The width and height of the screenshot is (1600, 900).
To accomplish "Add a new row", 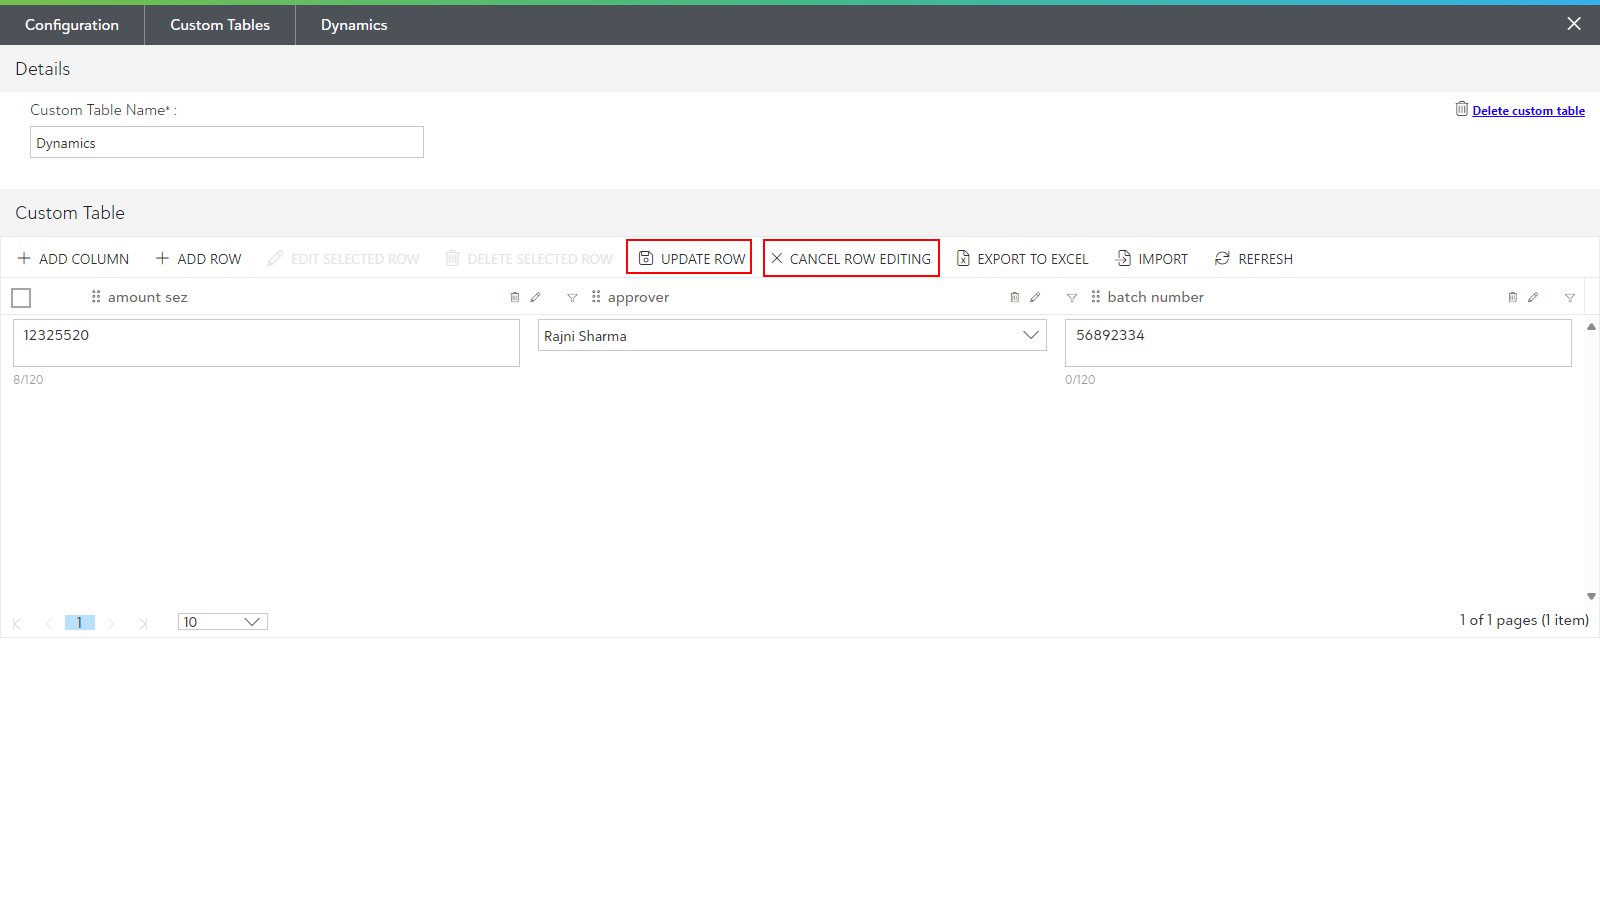I will pos(198,259).
